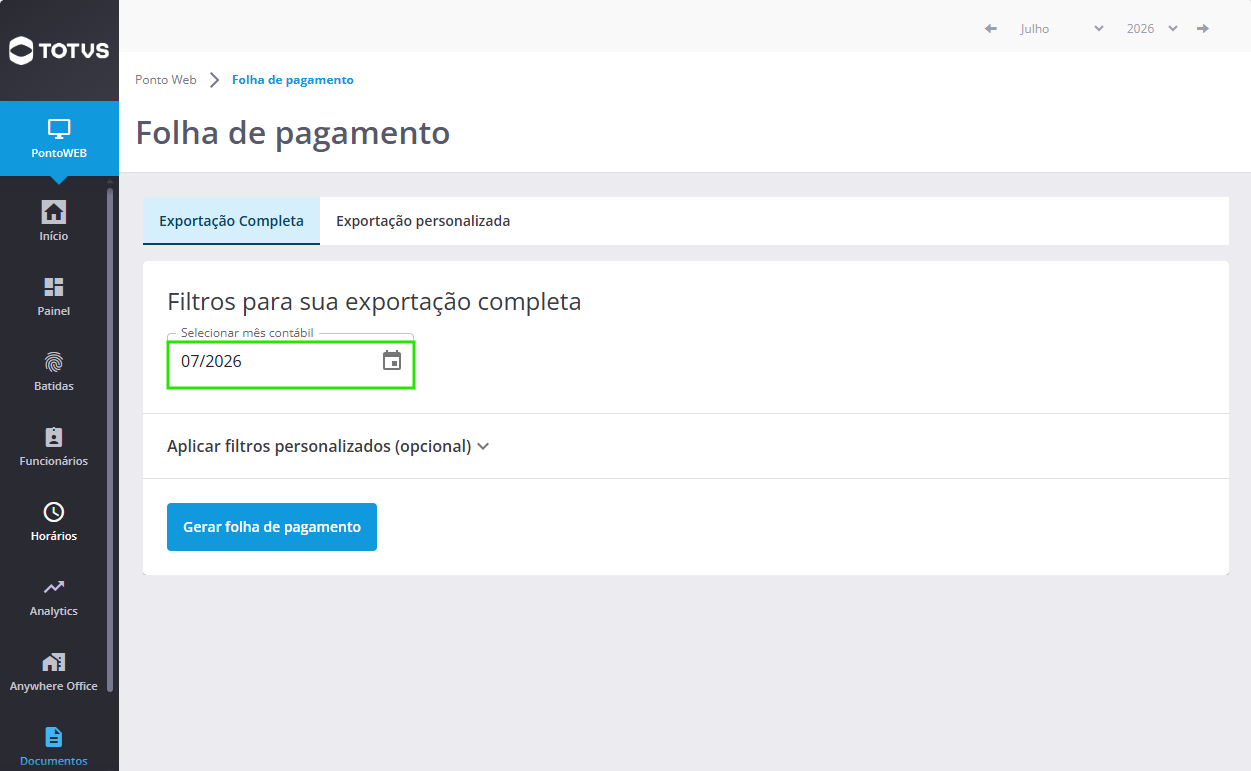Click Ponto Web breadcrumb link
This screenshot has width=1251, height=771.
coord(166,80)
